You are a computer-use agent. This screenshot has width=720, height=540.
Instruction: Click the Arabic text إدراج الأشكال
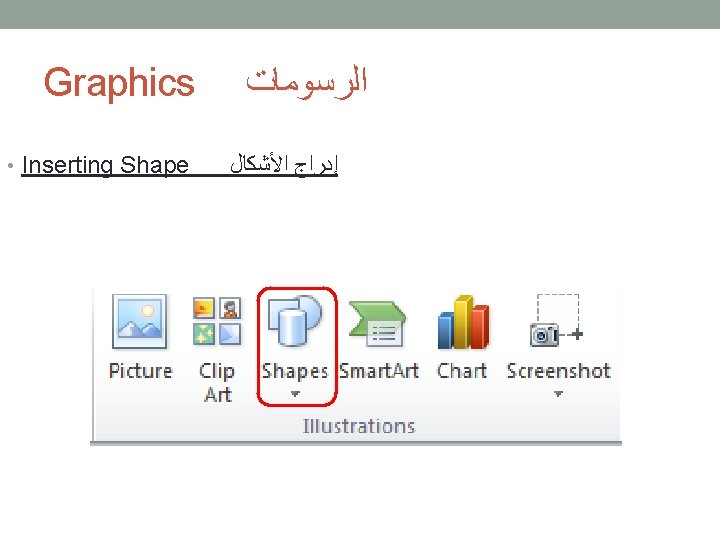(284, 164)
